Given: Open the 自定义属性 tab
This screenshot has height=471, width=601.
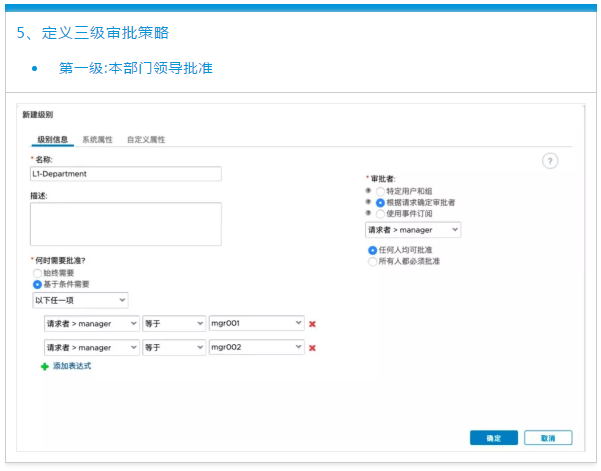Looking at the screenshot, I should tap(146, 139).
